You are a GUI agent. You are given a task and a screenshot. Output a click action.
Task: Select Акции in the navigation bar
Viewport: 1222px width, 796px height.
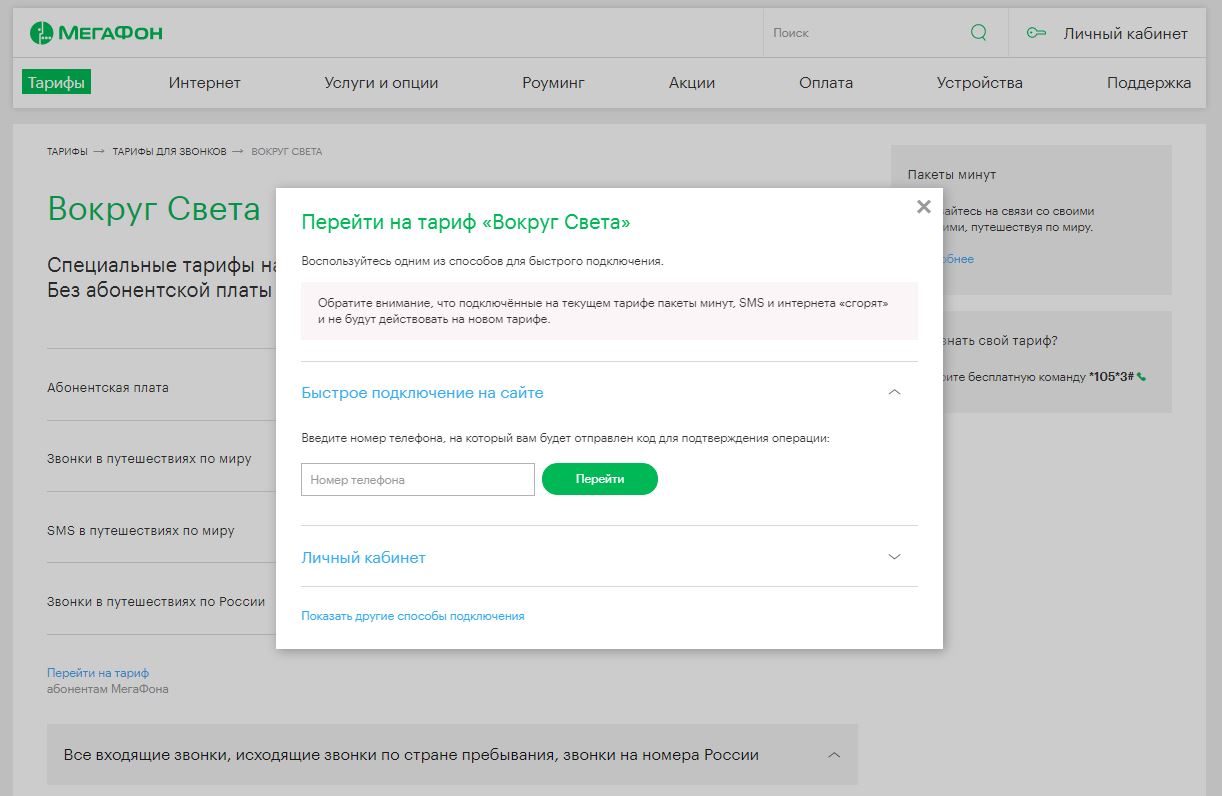[x=692, y=83]
